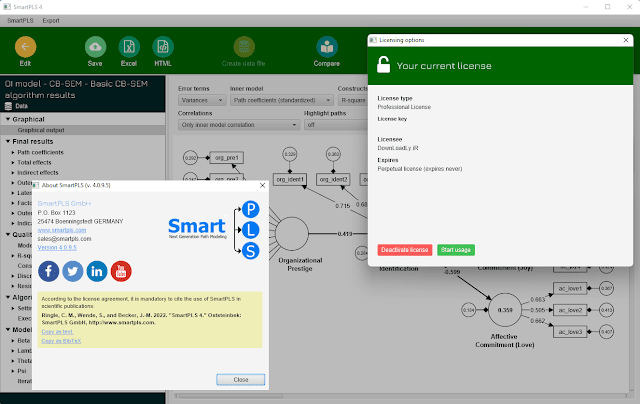Open SmartPLS Facebook page icon
The image size is (640, 404).
(49, 271)
